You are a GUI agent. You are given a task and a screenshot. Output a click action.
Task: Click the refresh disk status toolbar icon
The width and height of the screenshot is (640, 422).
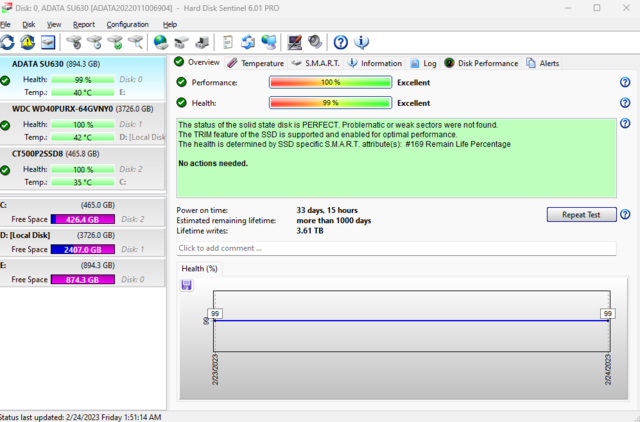(x=9, y=42)
